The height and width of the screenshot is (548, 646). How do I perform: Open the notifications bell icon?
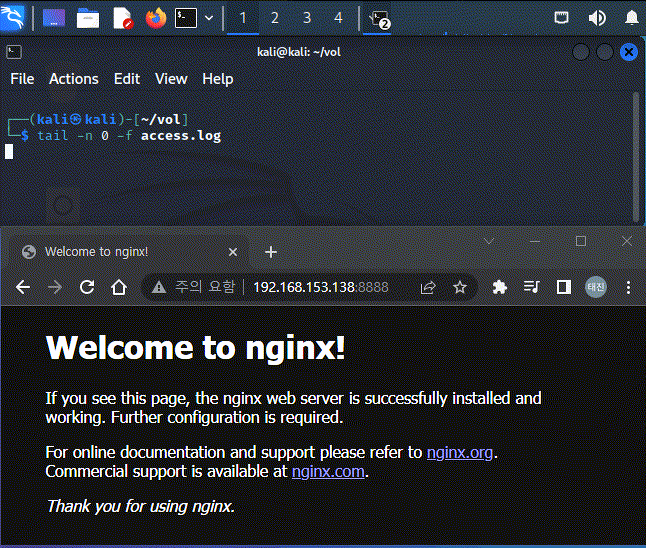tap(632, 18)
